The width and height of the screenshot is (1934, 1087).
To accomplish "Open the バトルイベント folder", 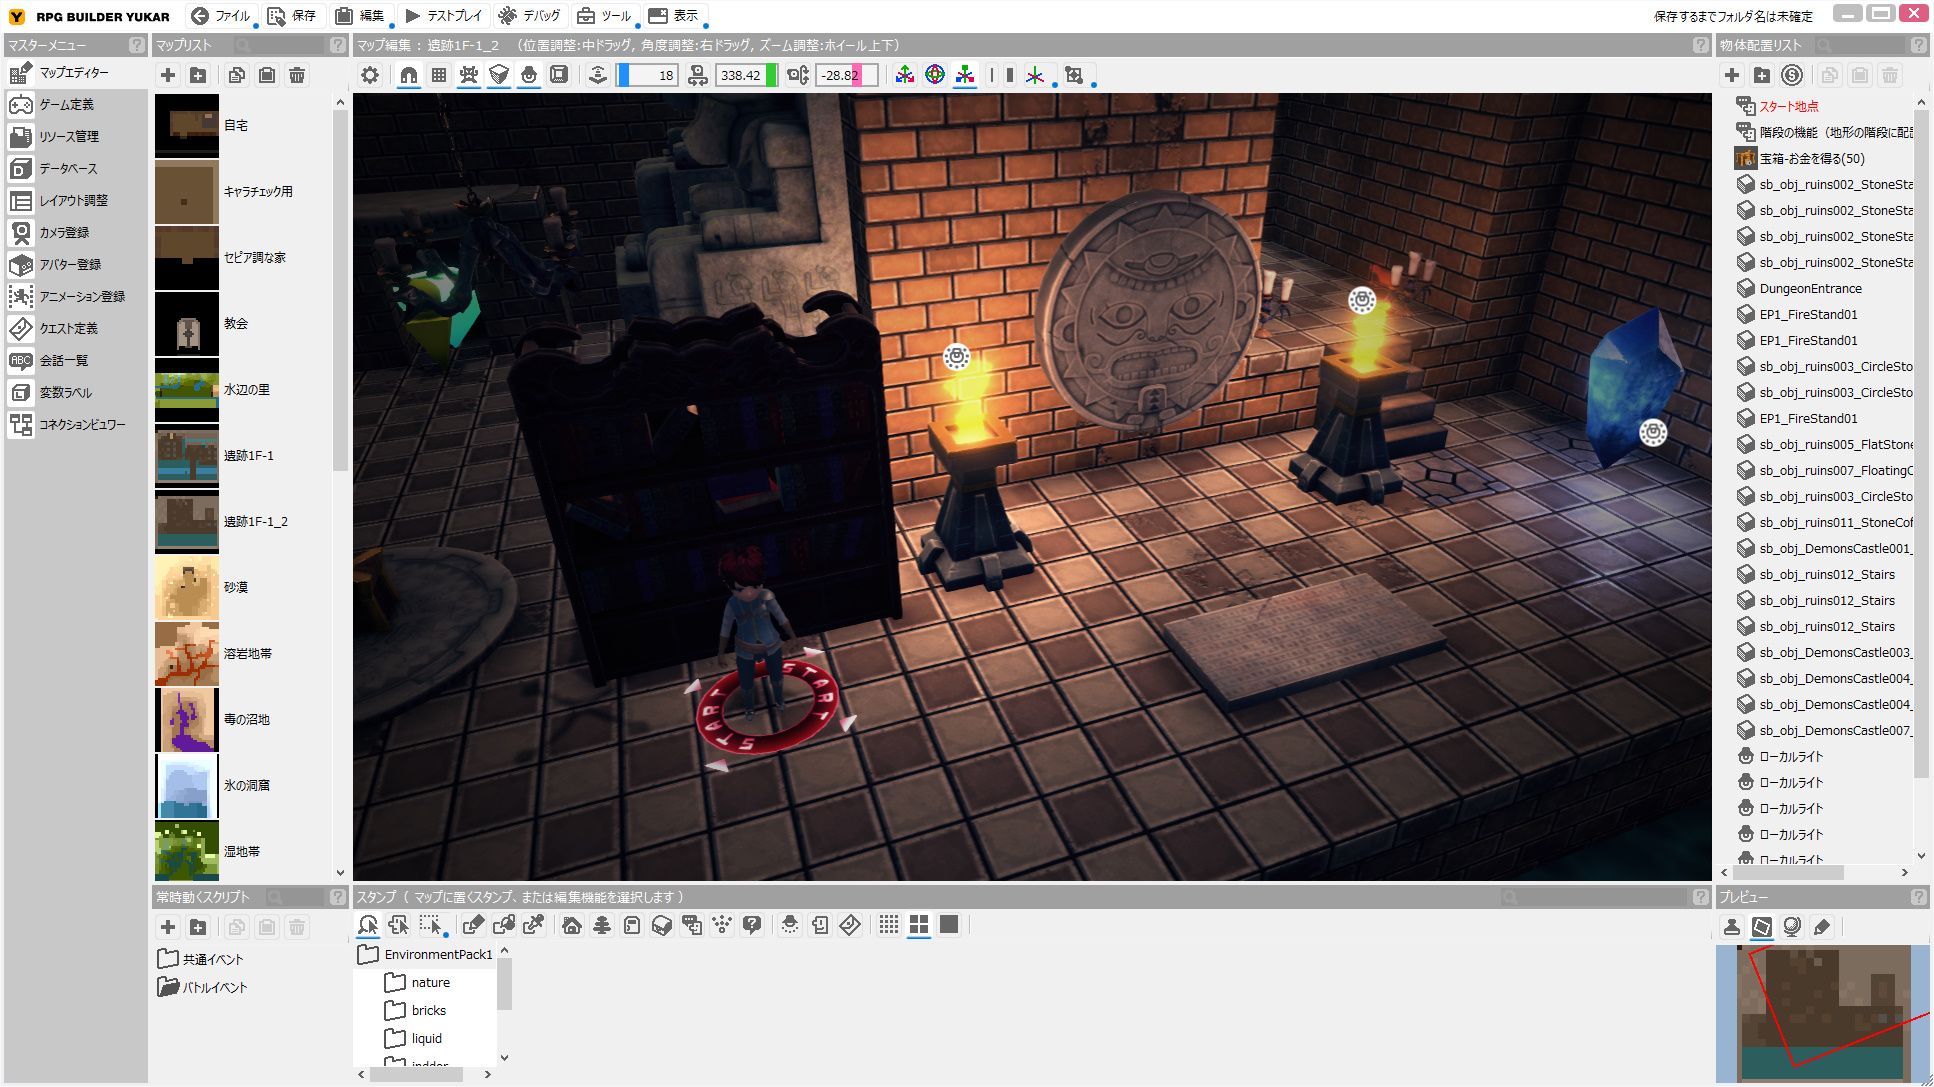I will click(x=214, y=987).
